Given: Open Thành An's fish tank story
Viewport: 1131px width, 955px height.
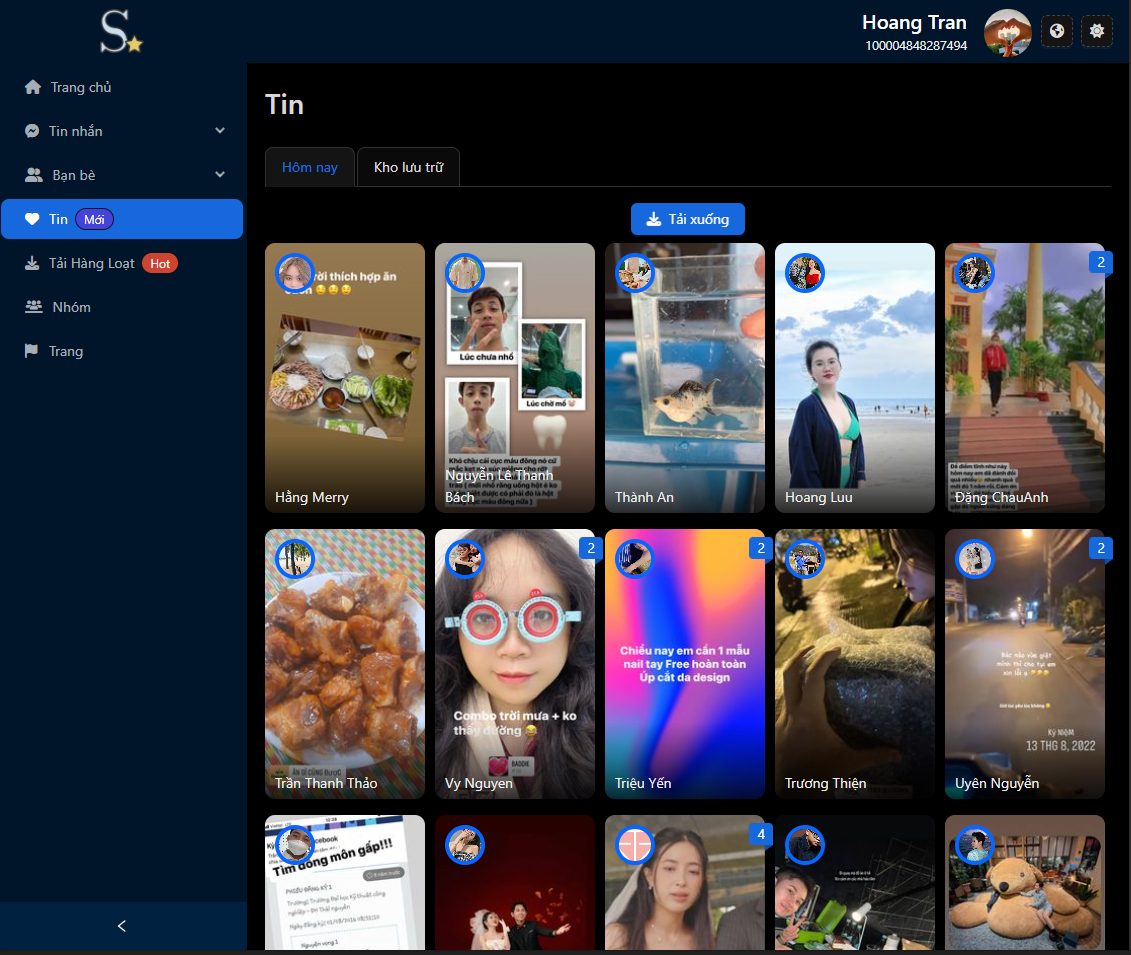Looking at the screenshot, I should point(685,378).
